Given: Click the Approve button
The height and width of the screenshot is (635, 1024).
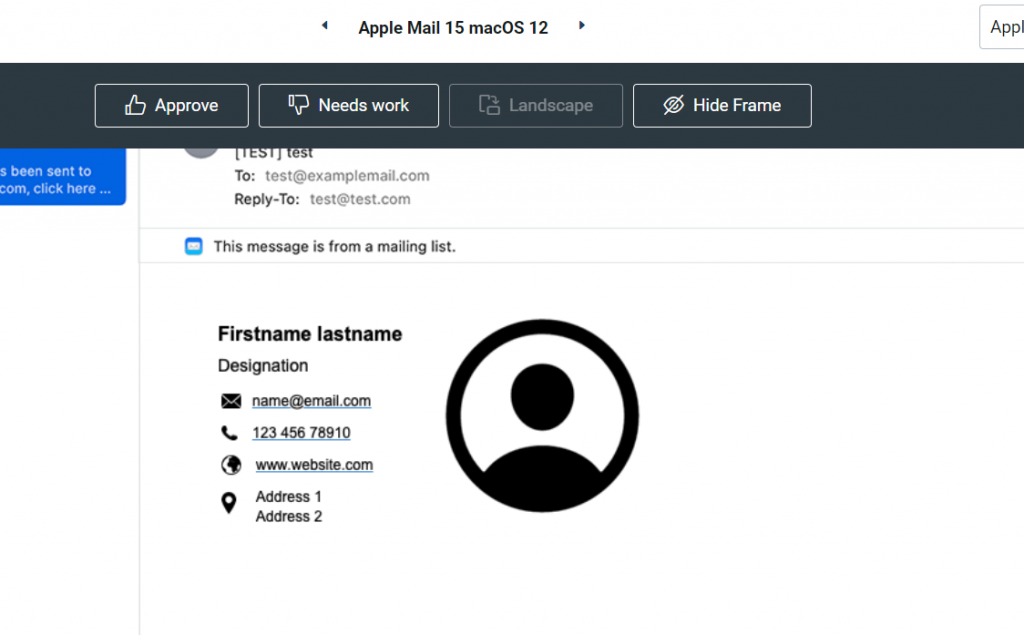Looking at the screenshot, I should point(172,106).
